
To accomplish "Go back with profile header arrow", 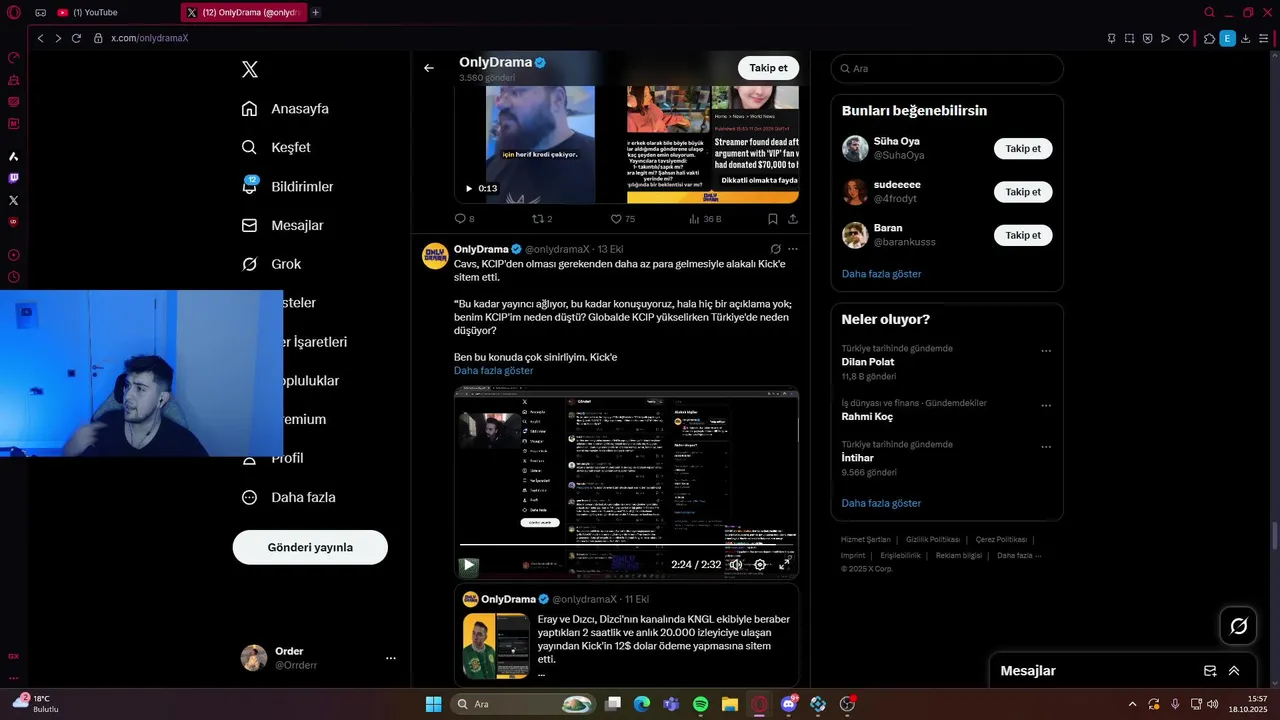I will coord(428,68).
